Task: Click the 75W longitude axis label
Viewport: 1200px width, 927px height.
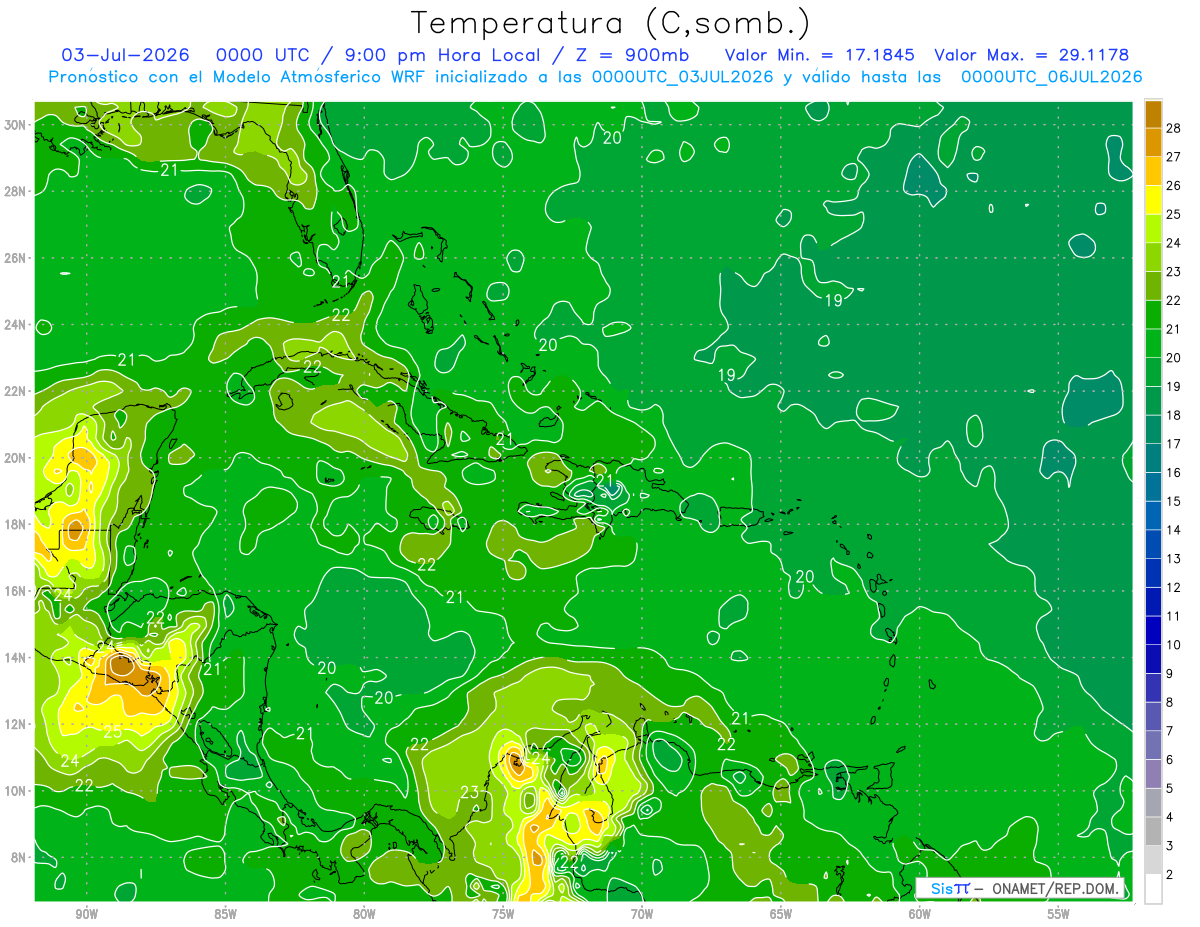Action: coord(503,914)
